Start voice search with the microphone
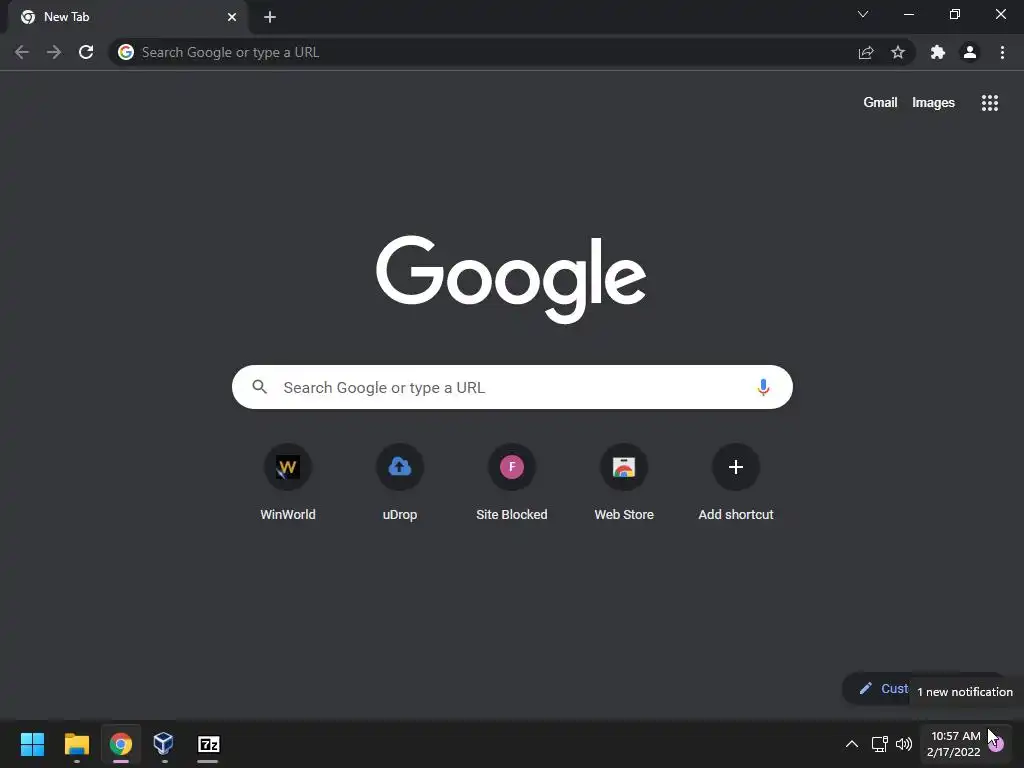Viewport: 1024px width, 768px height. 763,387
